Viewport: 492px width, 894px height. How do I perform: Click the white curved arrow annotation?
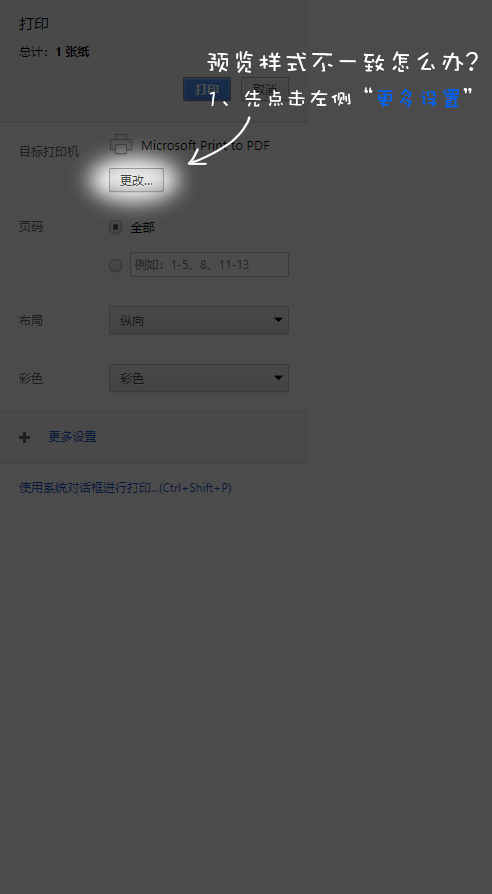220,141
